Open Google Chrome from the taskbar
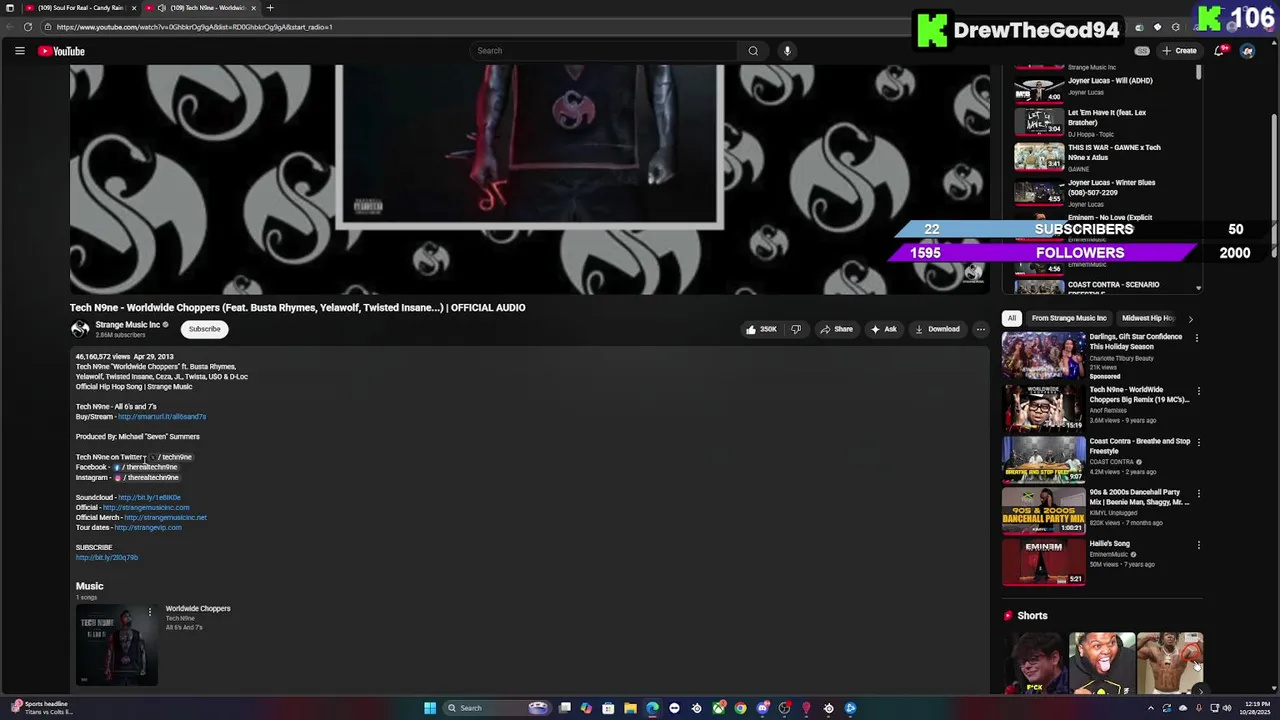Screen dimensions: 1280x720 [x=740, y=708]
